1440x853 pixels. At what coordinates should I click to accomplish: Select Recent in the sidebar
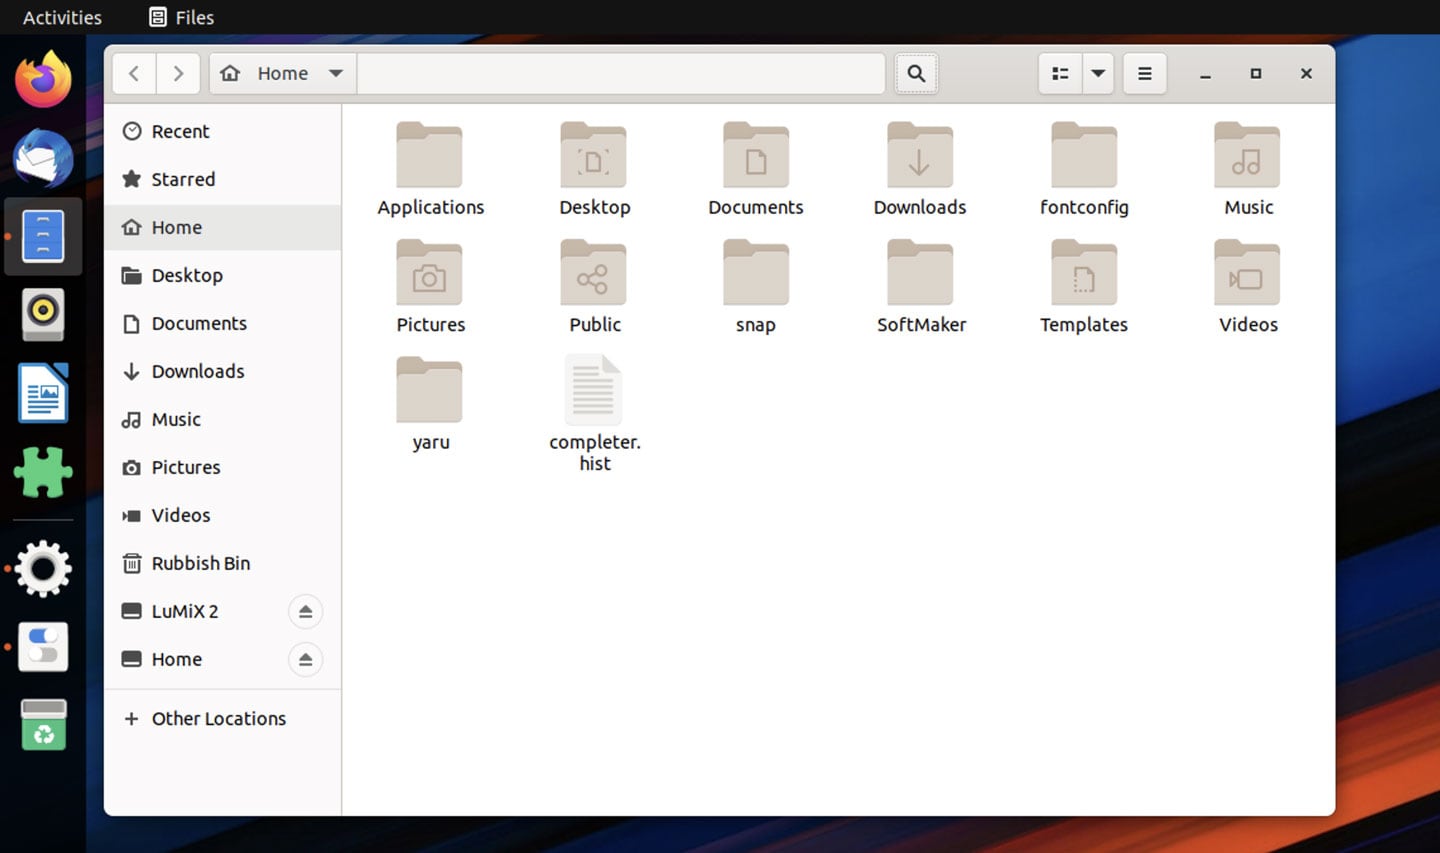click(x=222, y=131)
